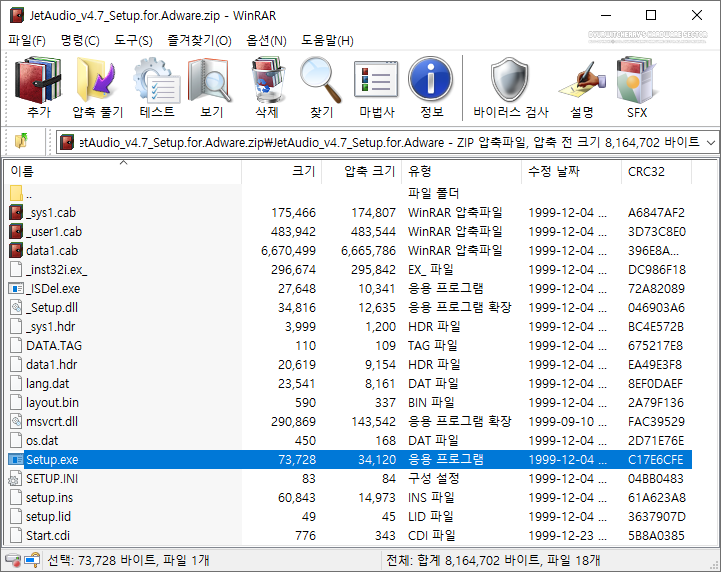Select the setup.ins file row
The image size is (721, 572).
point(348,498)
